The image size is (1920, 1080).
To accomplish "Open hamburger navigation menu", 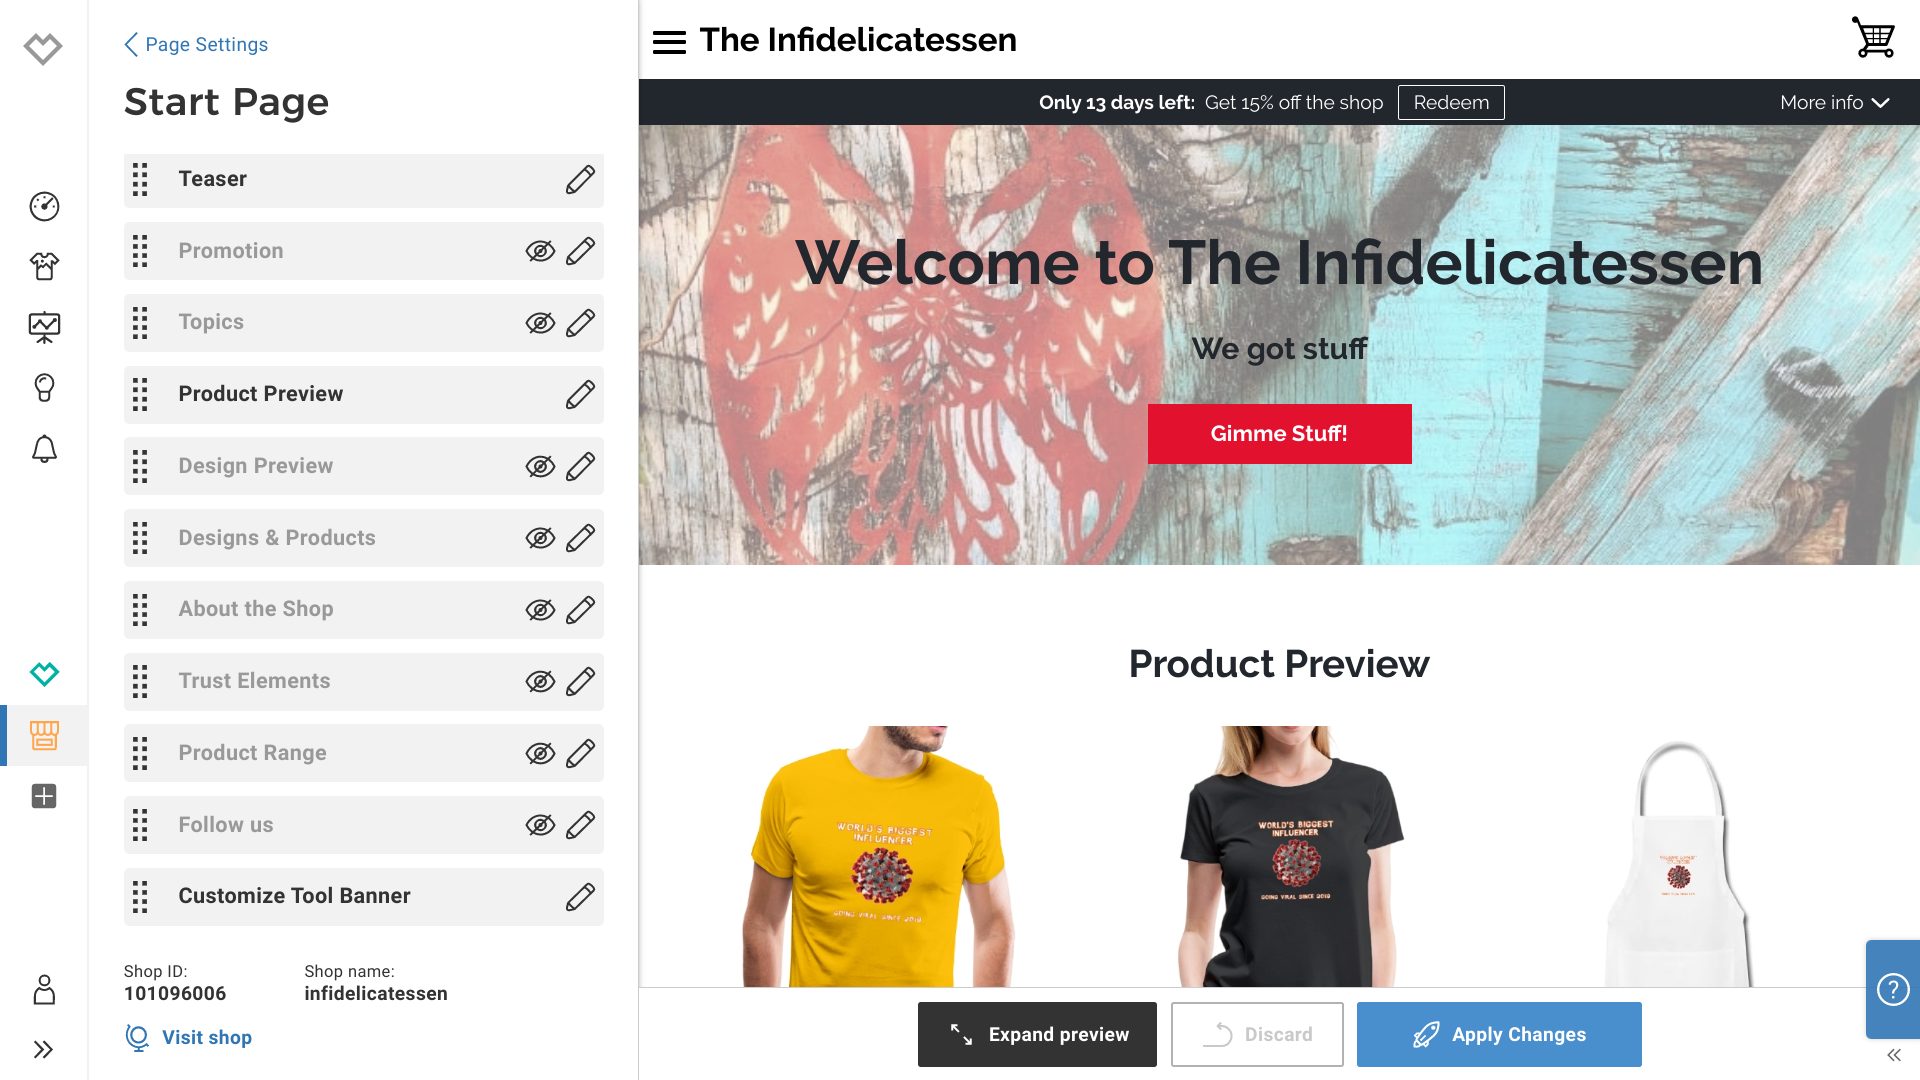I will point(671,41).
